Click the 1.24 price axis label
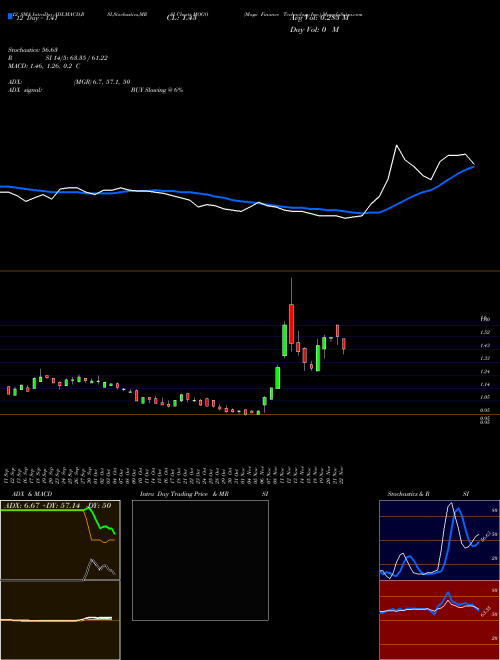Viewport: 500px width, 660px height. coord(485,372)
